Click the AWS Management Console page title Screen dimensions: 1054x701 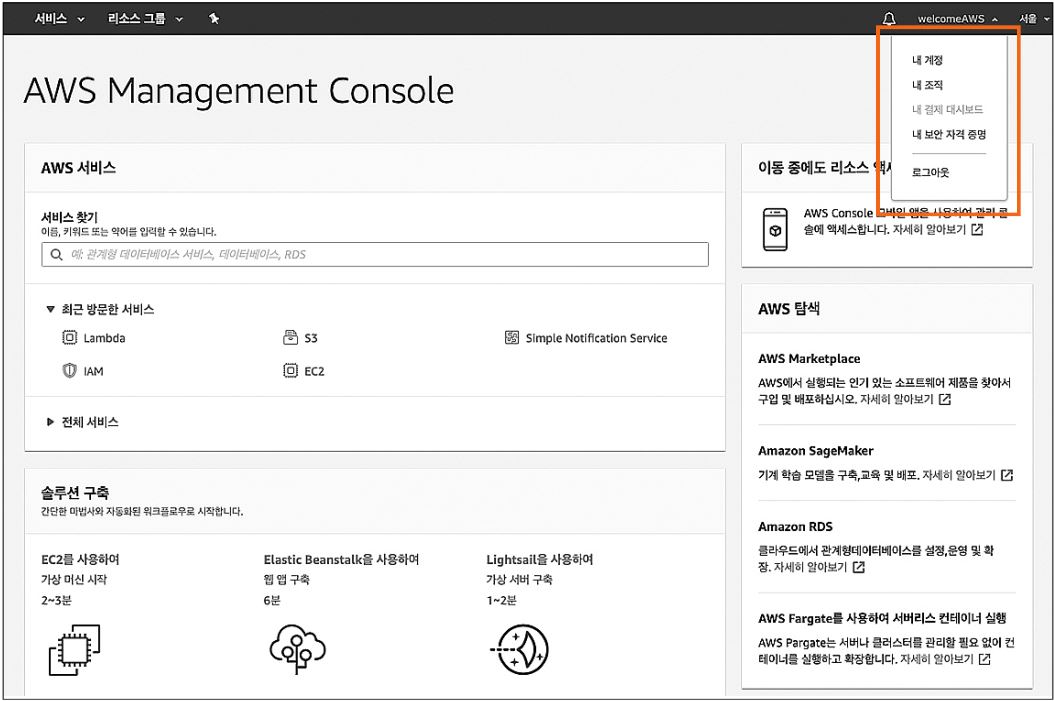(239, 91)
